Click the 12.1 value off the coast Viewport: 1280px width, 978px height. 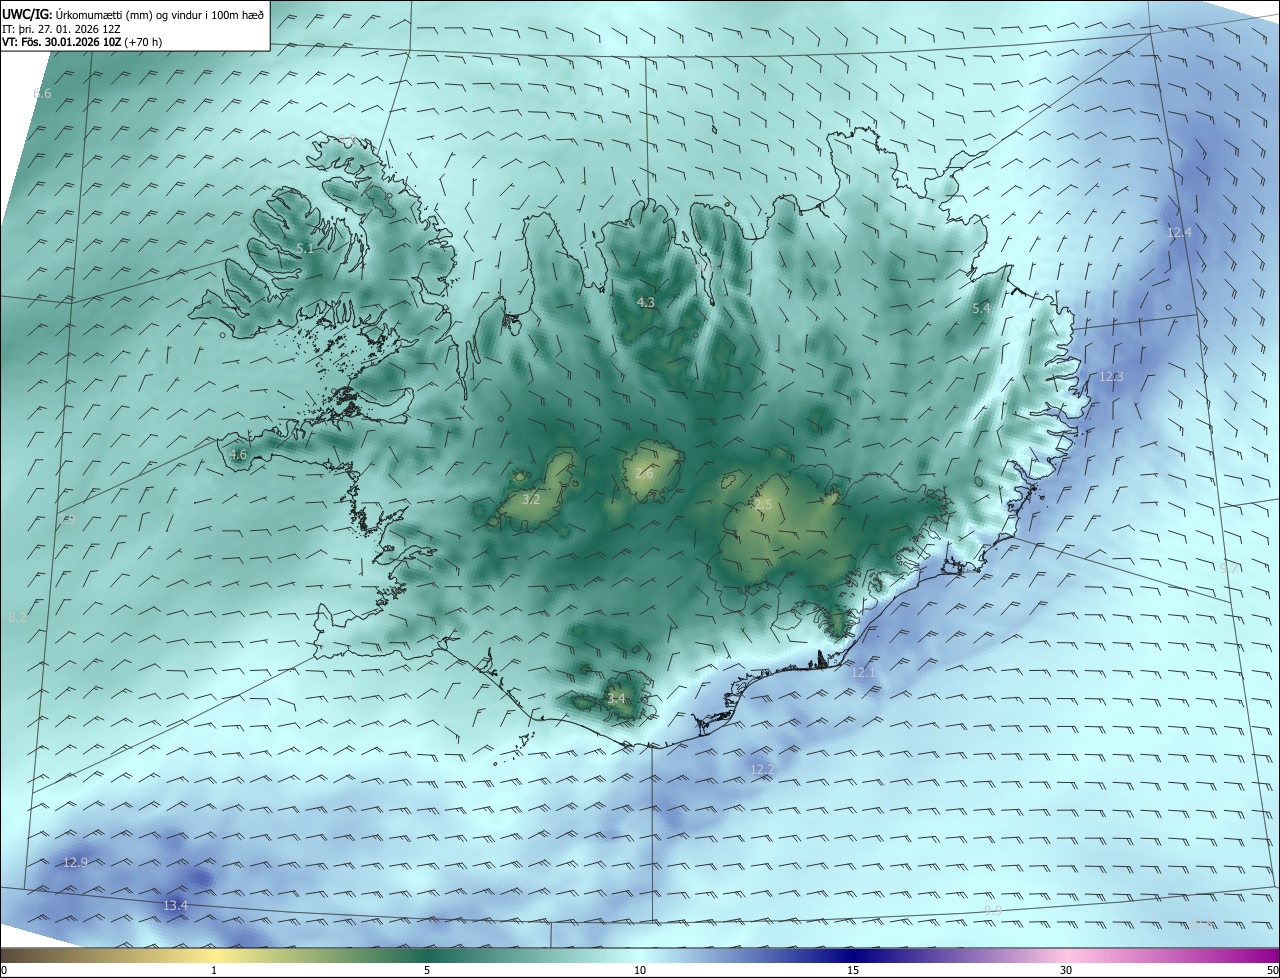coord(863,673)
